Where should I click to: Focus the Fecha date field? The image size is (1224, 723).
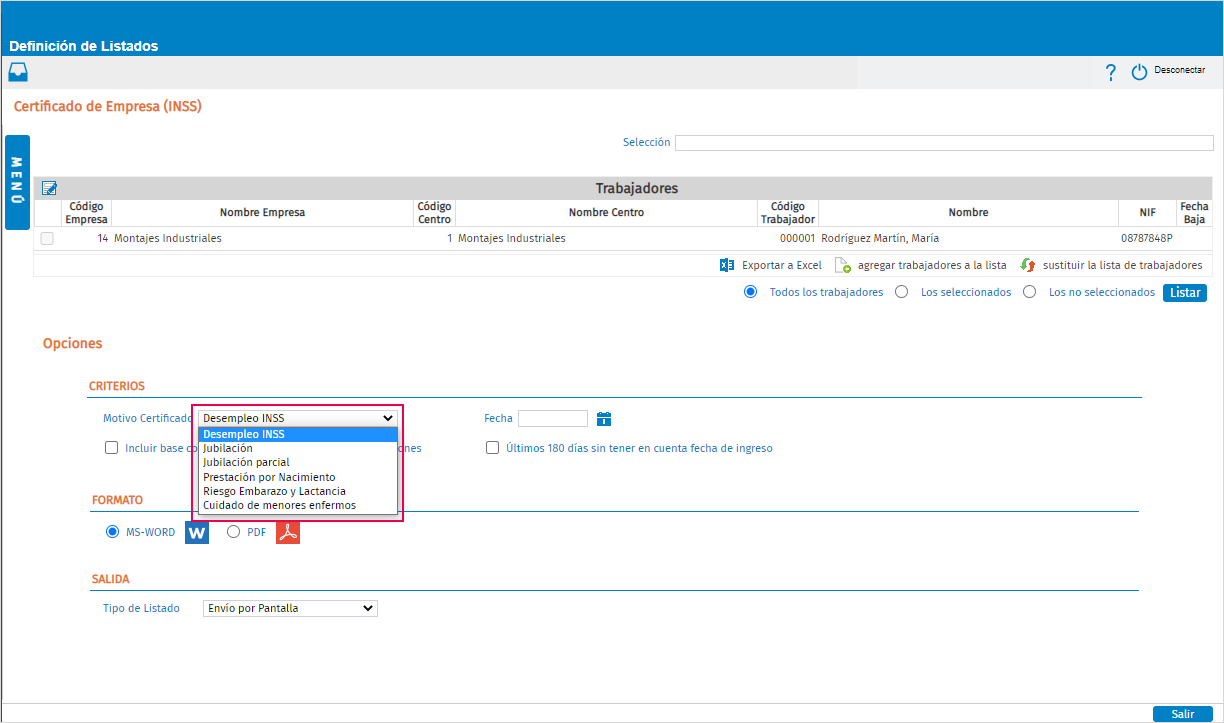click(553, 419)
